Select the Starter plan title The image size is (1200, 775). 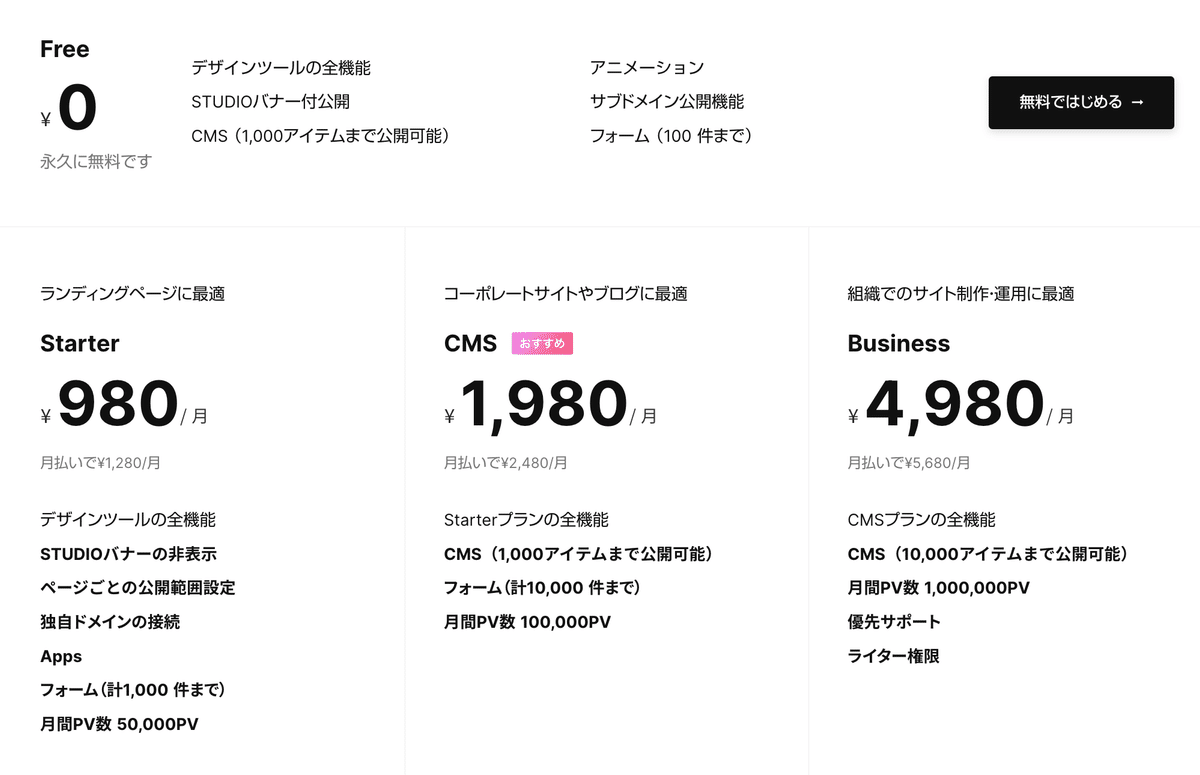pyautogui.click(x=80, y=344)
